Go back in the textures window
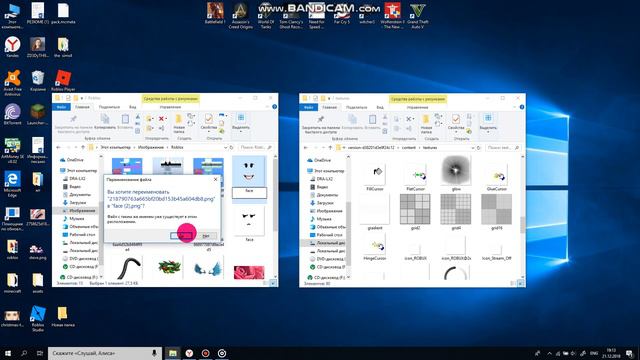 point(306,148)
